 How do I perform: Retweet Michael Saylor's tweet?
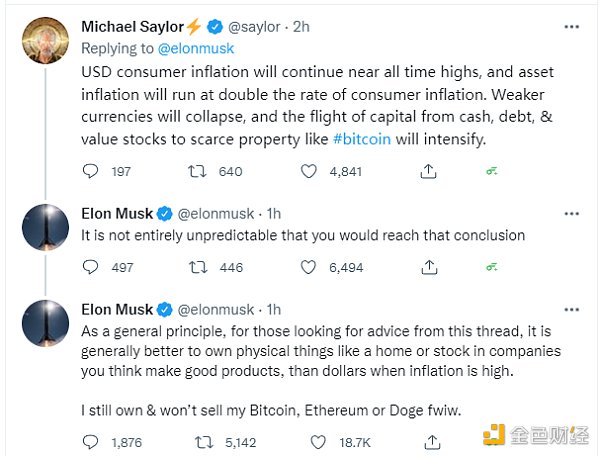(199, 171)
